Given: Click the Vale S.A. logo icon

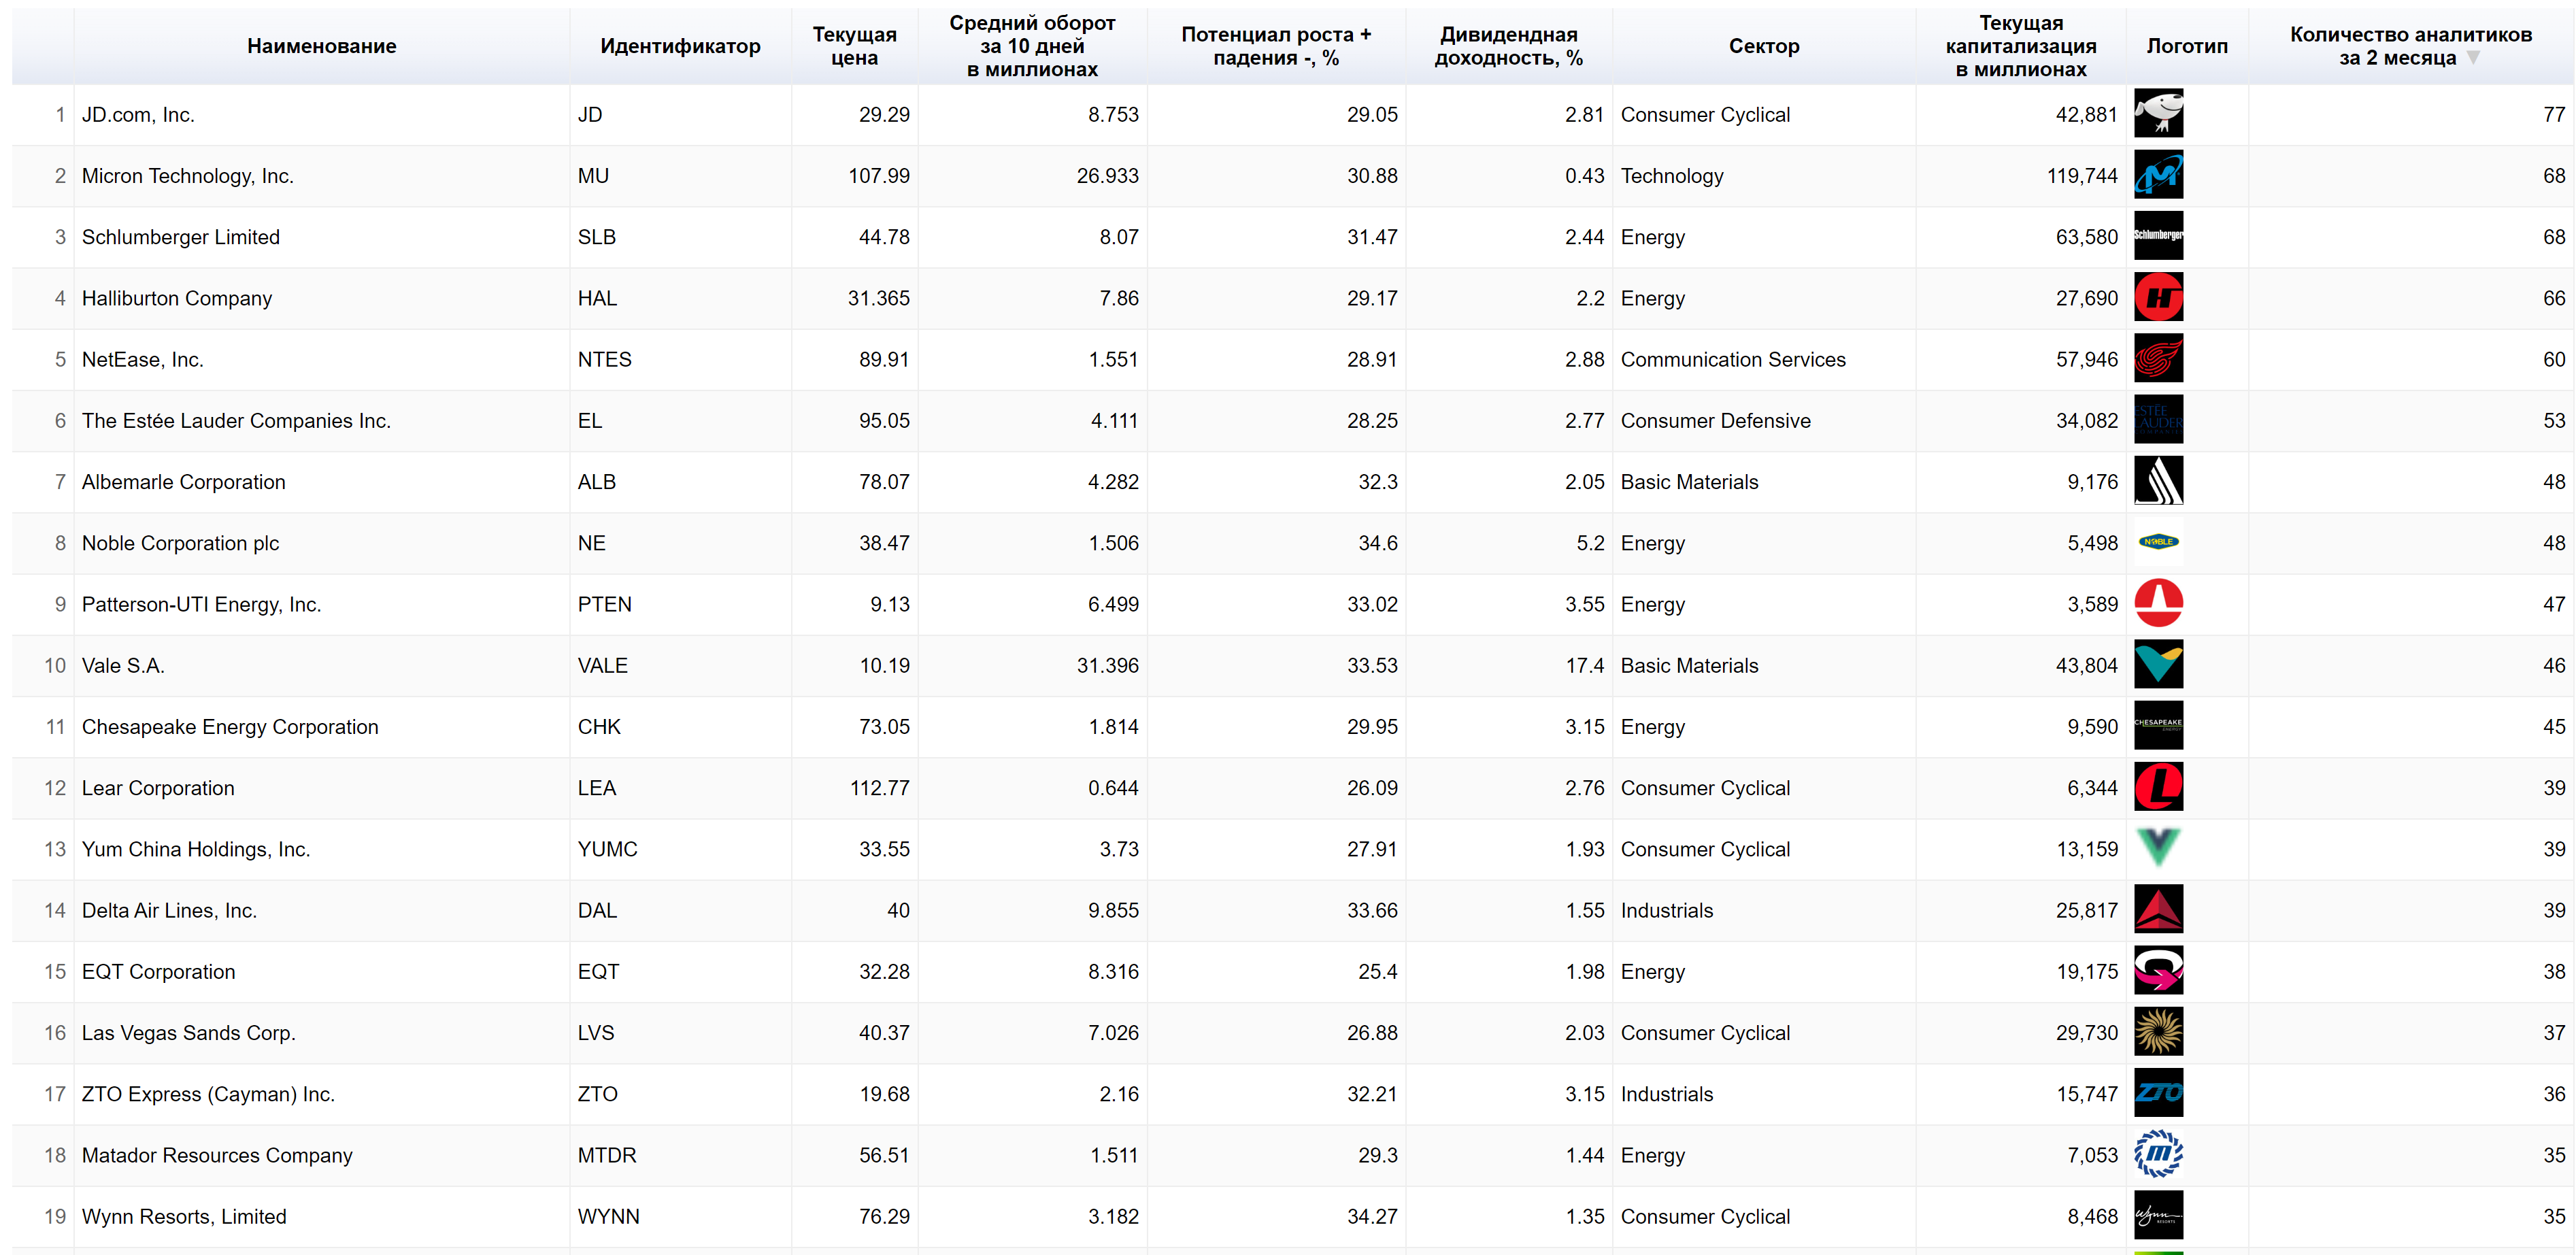Looking at the screenshot, I should tap(2158, 665).
